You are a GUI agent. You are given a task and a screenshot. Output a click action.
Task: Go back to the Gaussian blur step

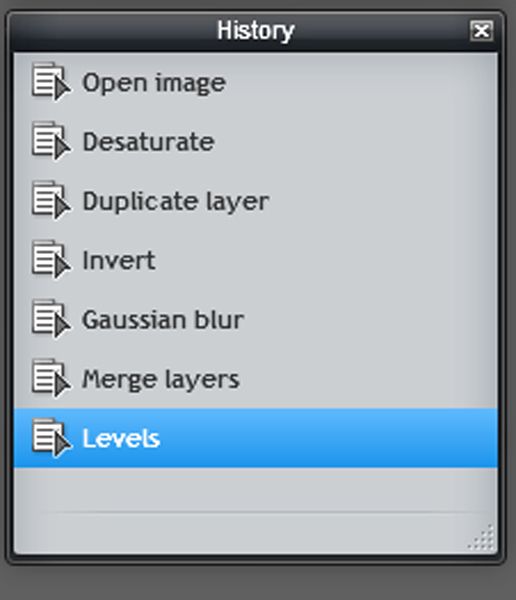[x=256, y=320]
